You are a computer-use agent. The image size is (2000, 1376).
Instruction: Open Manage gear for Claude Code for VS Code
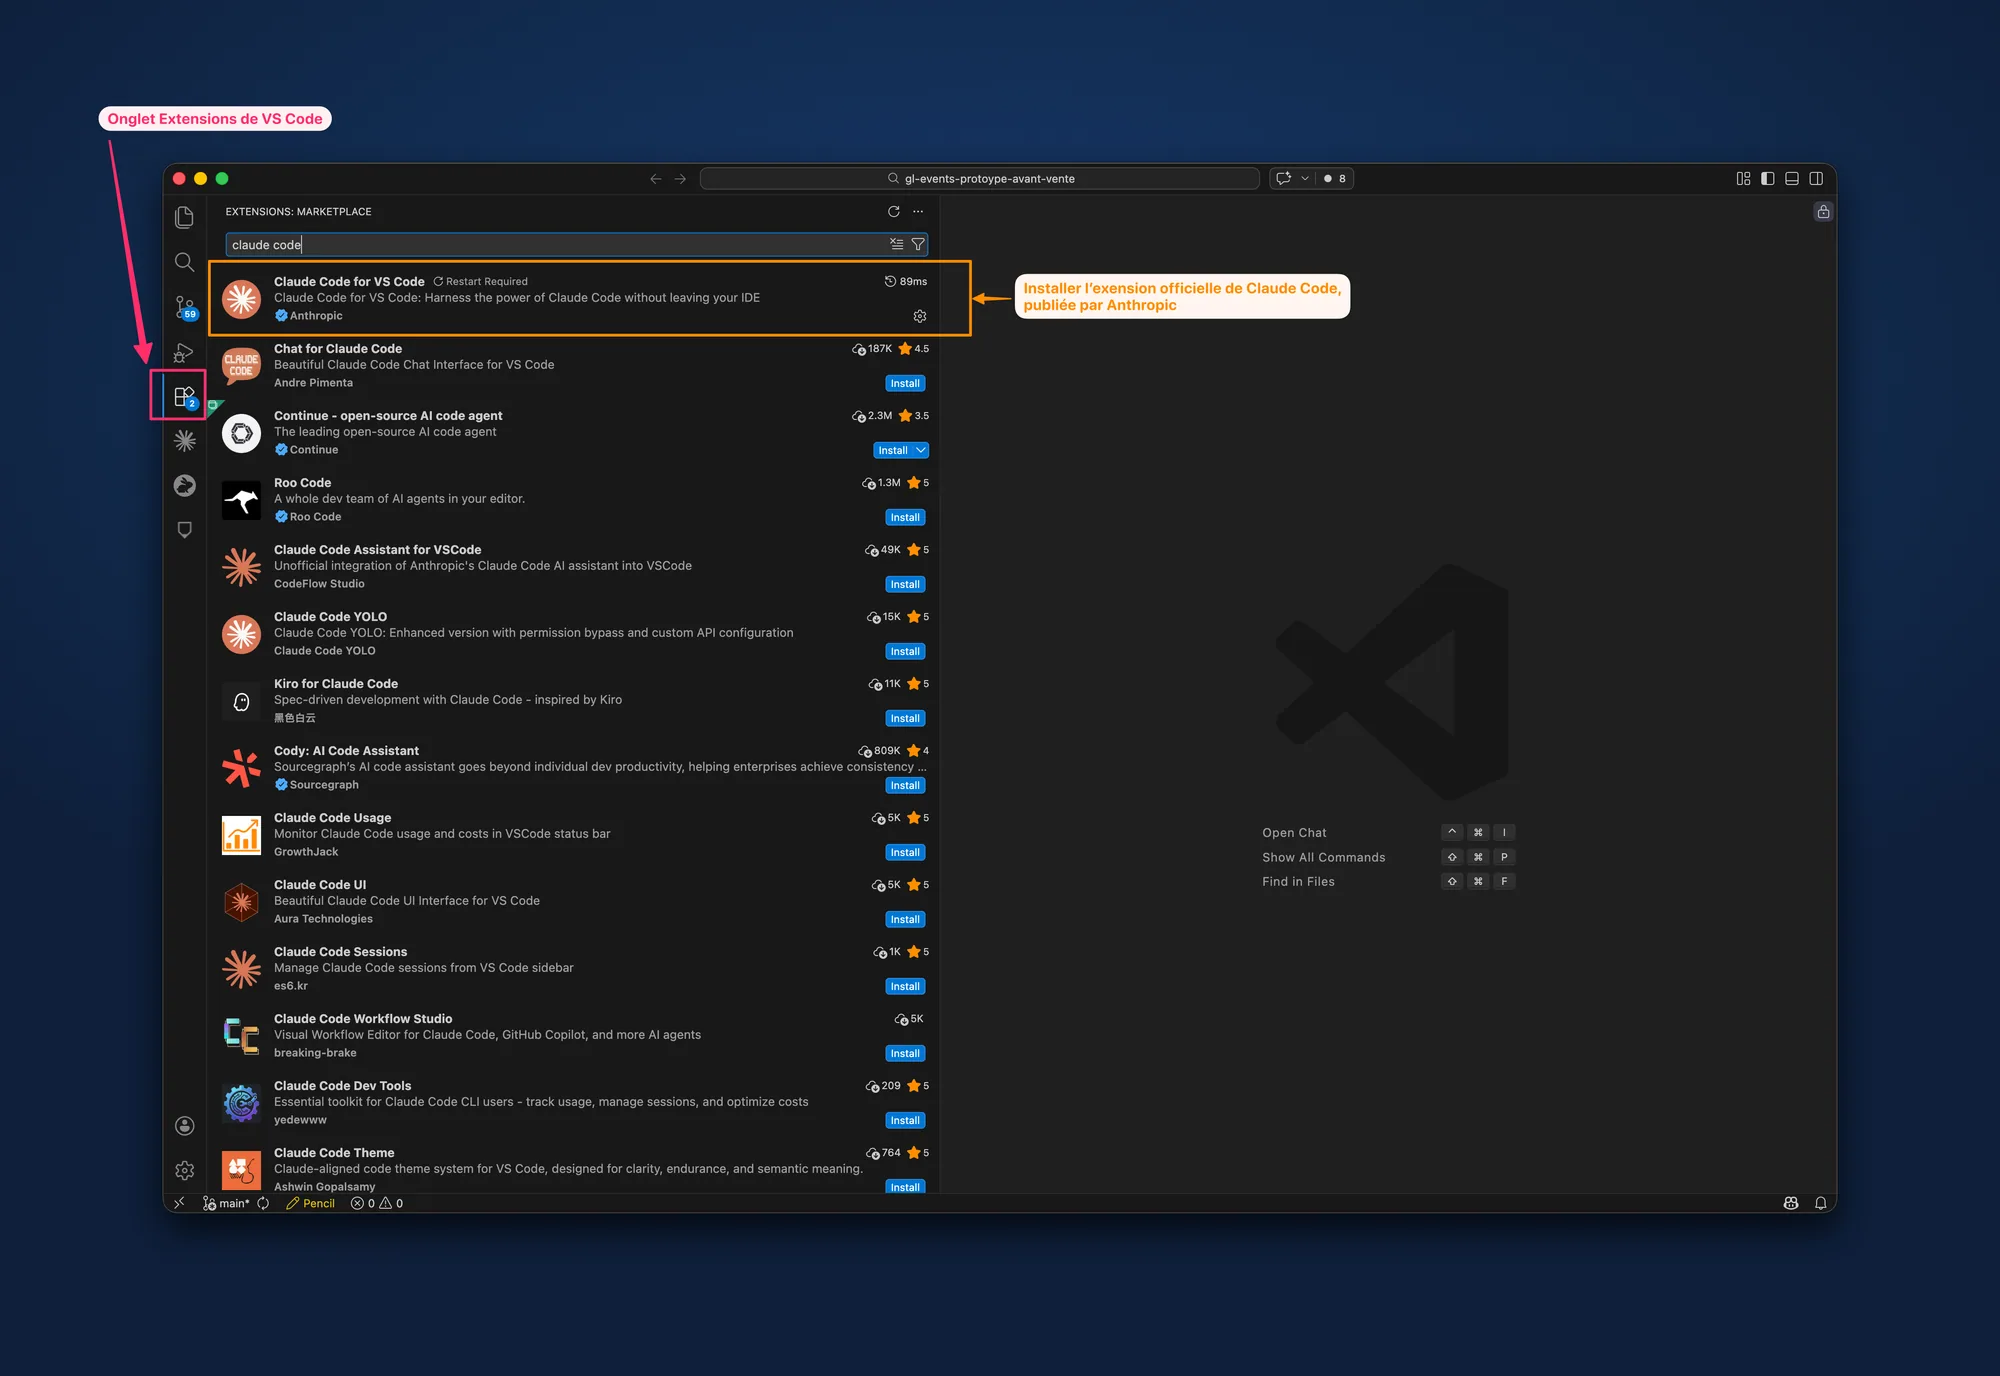point(920,316)
